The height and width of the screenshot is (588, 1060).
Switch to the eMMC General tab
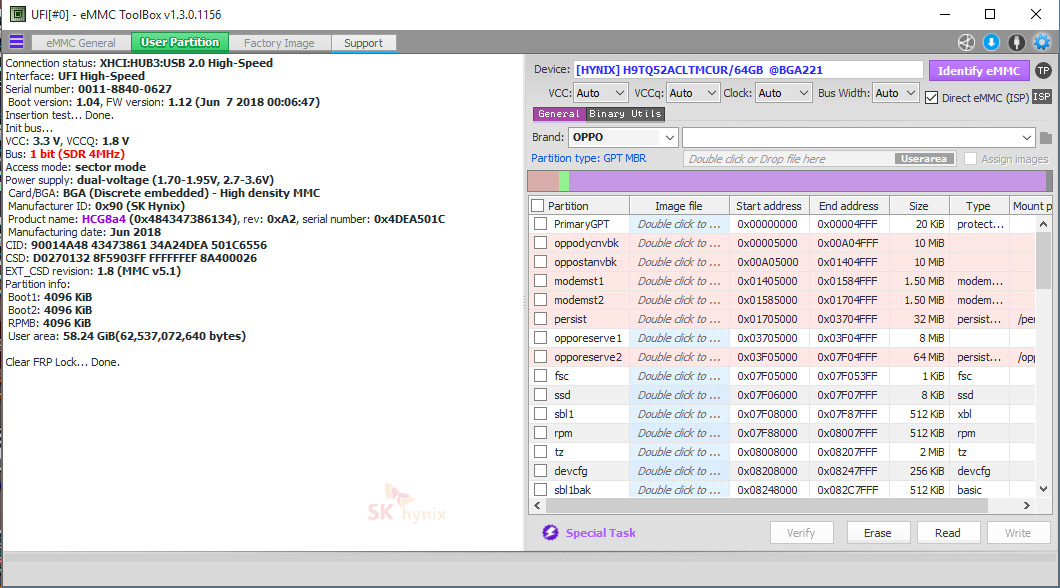[80, 43]
